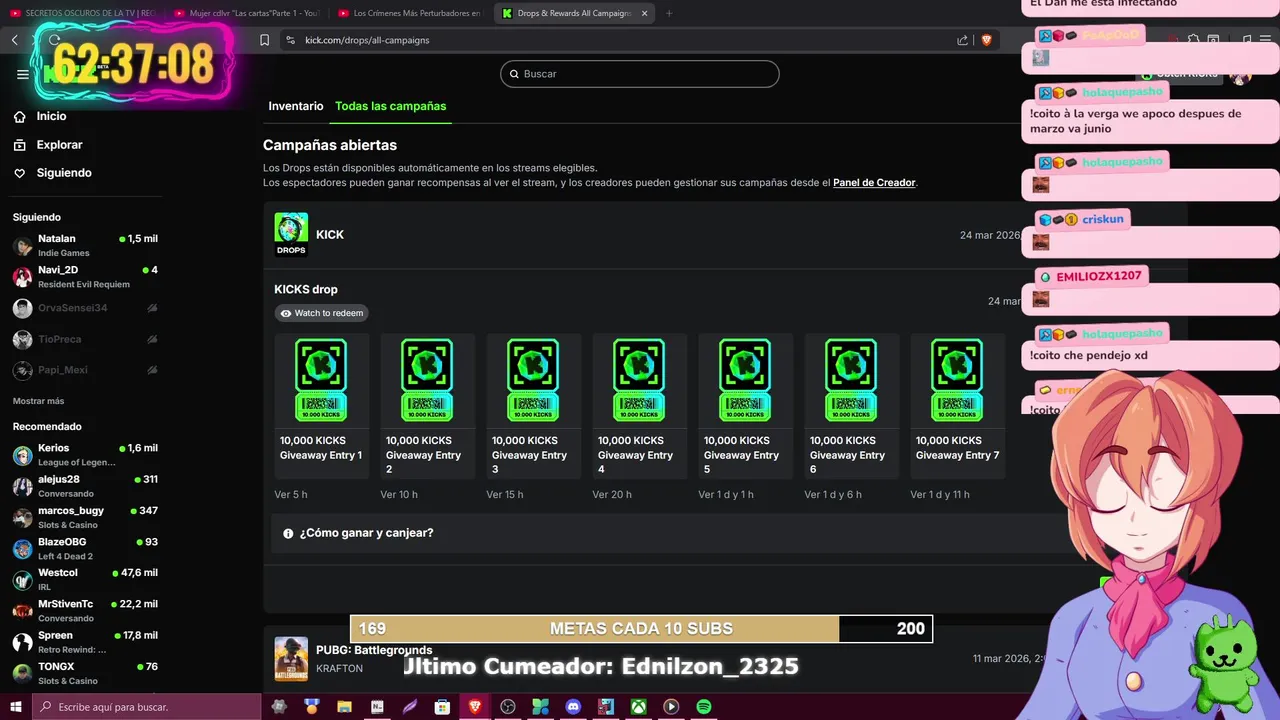Open offline channel TioPreca
The height and width of the screenshot is (720, 1280).
[85, 339]
